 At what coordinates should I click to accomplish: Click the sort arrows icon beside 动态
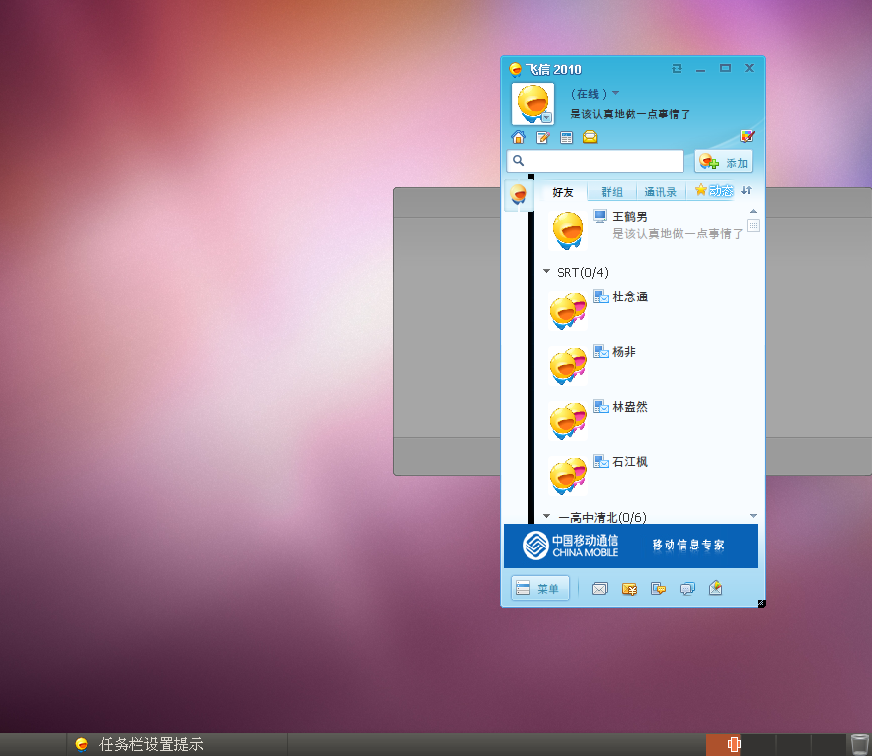(x=746, y=190)
